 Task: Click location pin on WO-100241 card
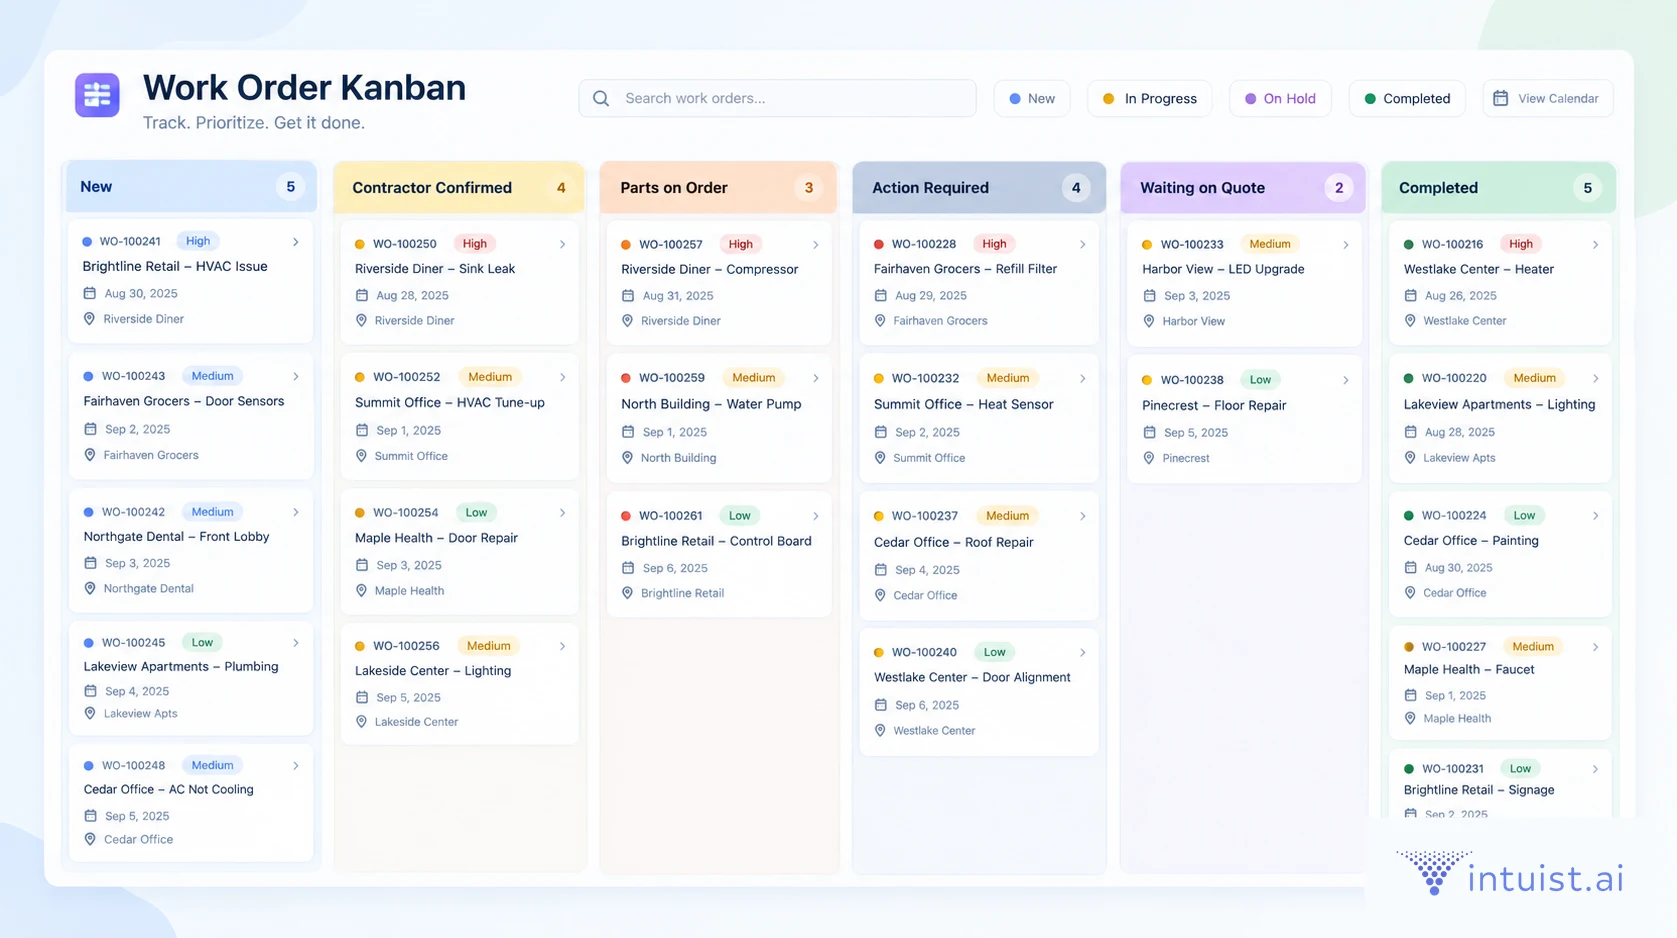(90, 319)
